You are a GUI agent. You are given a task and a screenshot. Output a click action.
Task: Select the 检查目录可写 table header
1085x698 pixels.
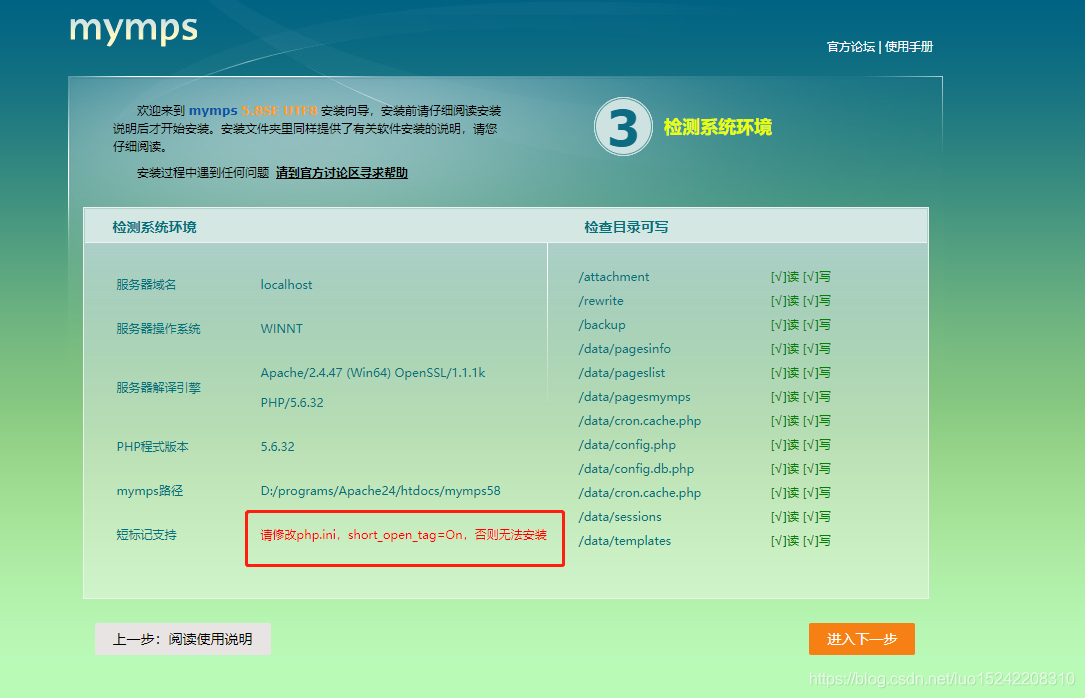click(626, 227)
